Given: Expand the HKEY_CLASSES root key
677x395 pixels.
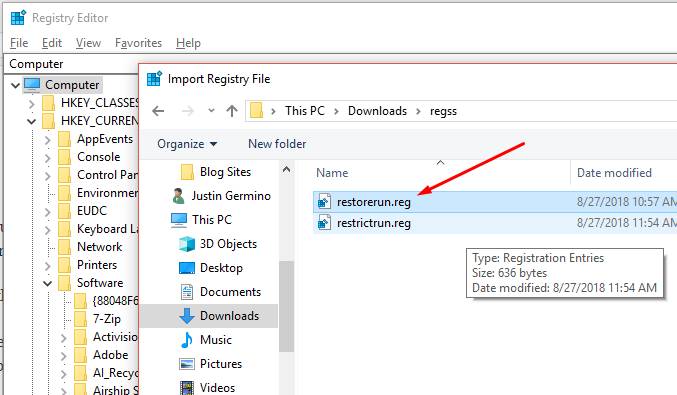Looking at the screenshot, I should (x=32, y=104).
